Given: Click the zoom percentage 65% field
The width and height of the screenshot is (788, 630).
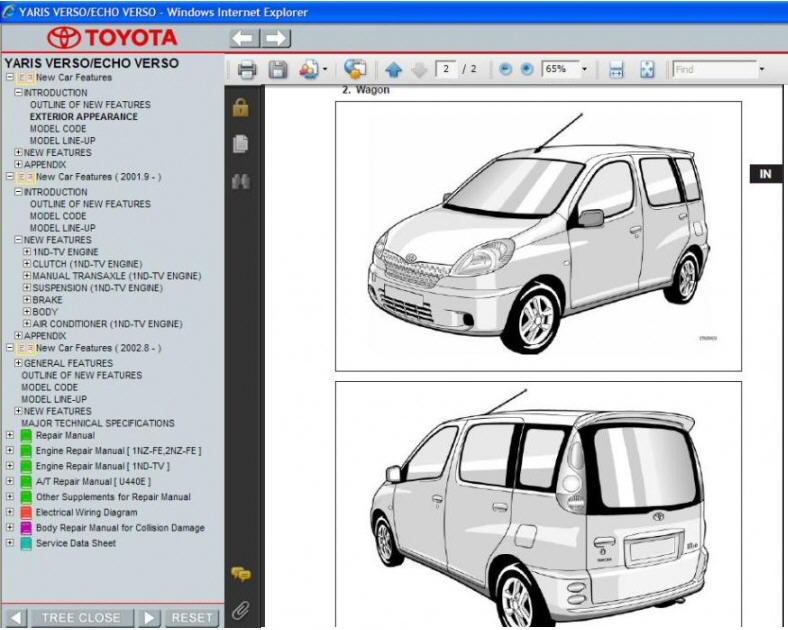Looking at the screenshot, I should coord(560,69).
